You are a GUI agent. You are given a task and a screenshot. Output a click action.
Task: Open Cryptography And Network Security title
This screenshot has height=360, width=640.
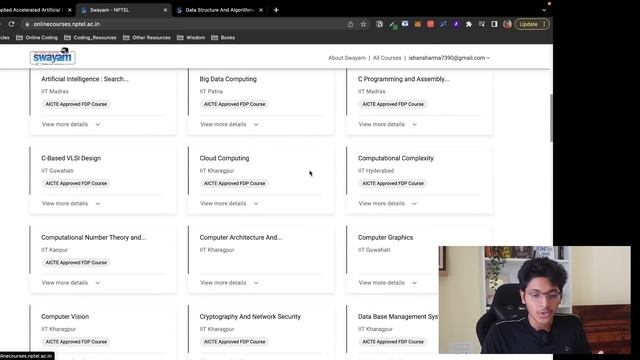click(x=250, y=317)
